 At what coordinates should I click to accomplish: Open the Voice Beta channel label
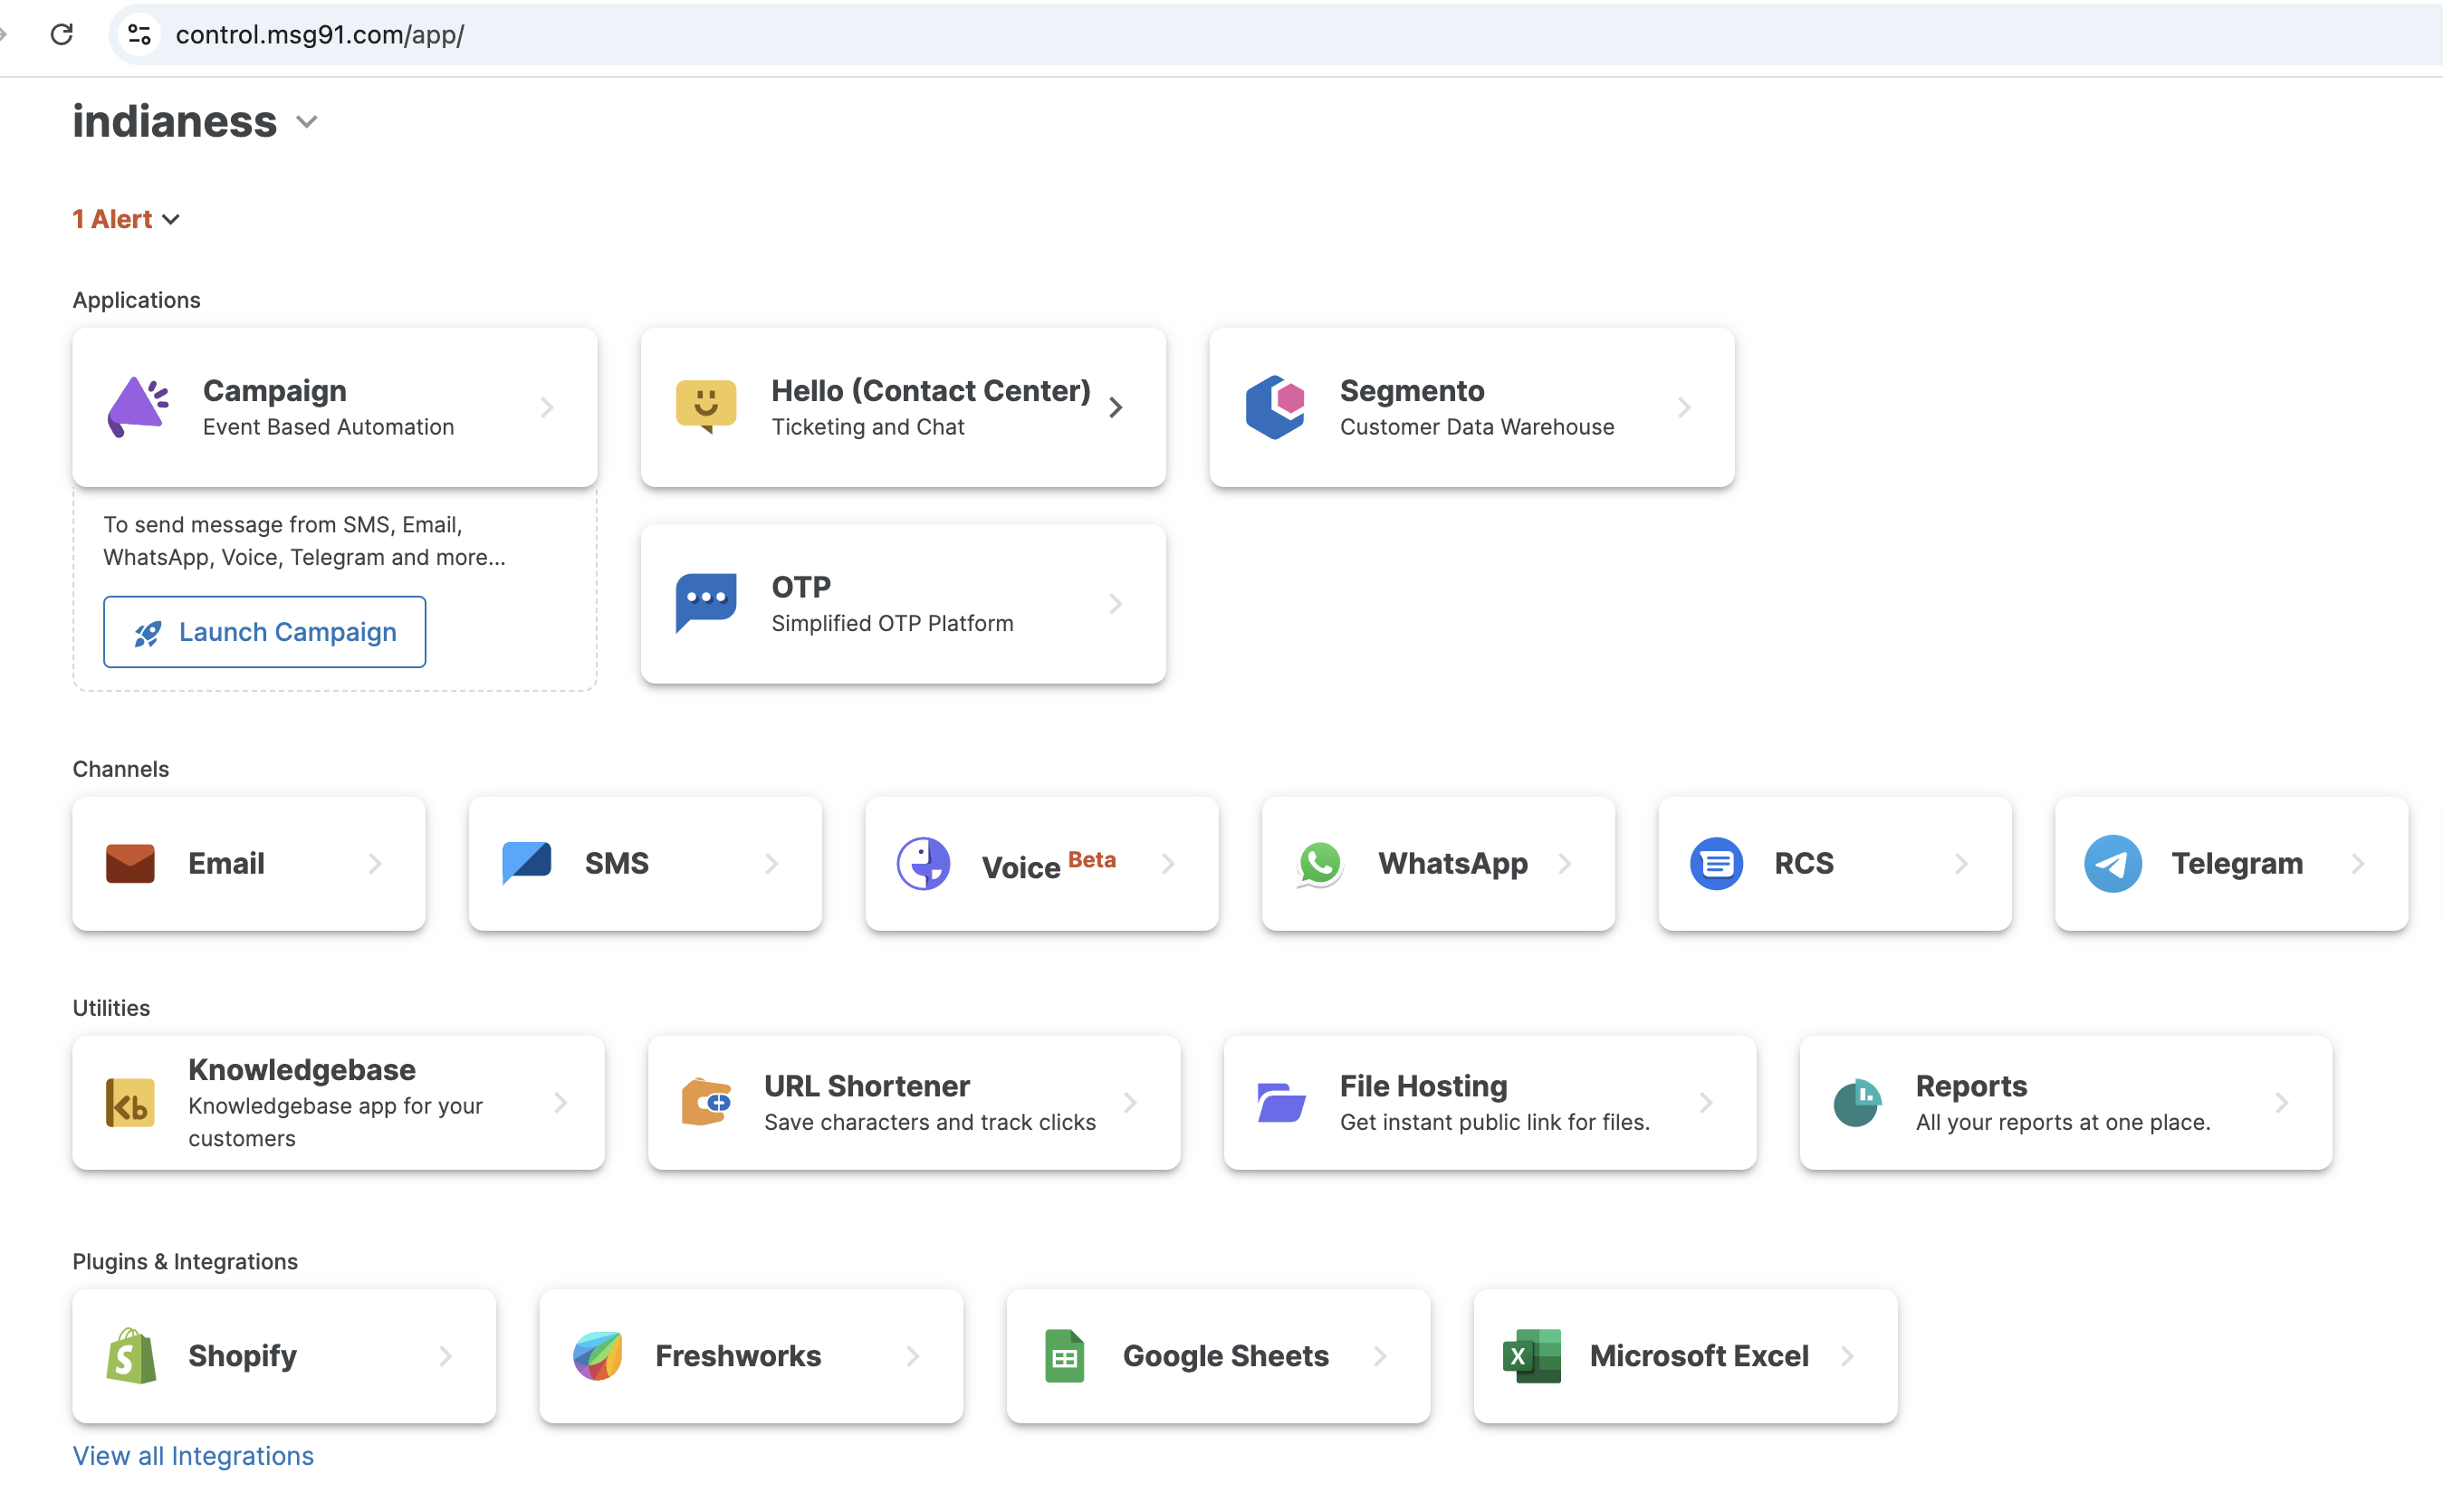click(1048, 864)
